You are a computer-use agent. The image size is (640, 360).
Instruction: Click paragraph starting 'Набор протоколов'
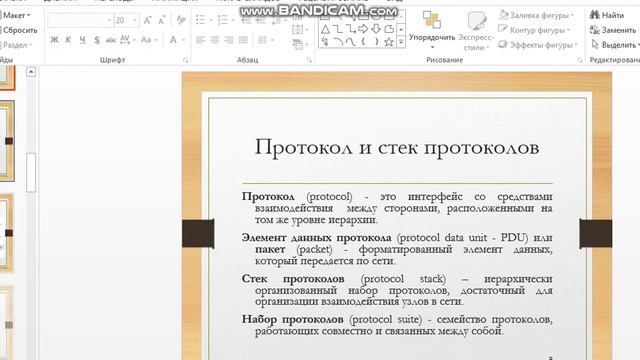coord(397,325)
